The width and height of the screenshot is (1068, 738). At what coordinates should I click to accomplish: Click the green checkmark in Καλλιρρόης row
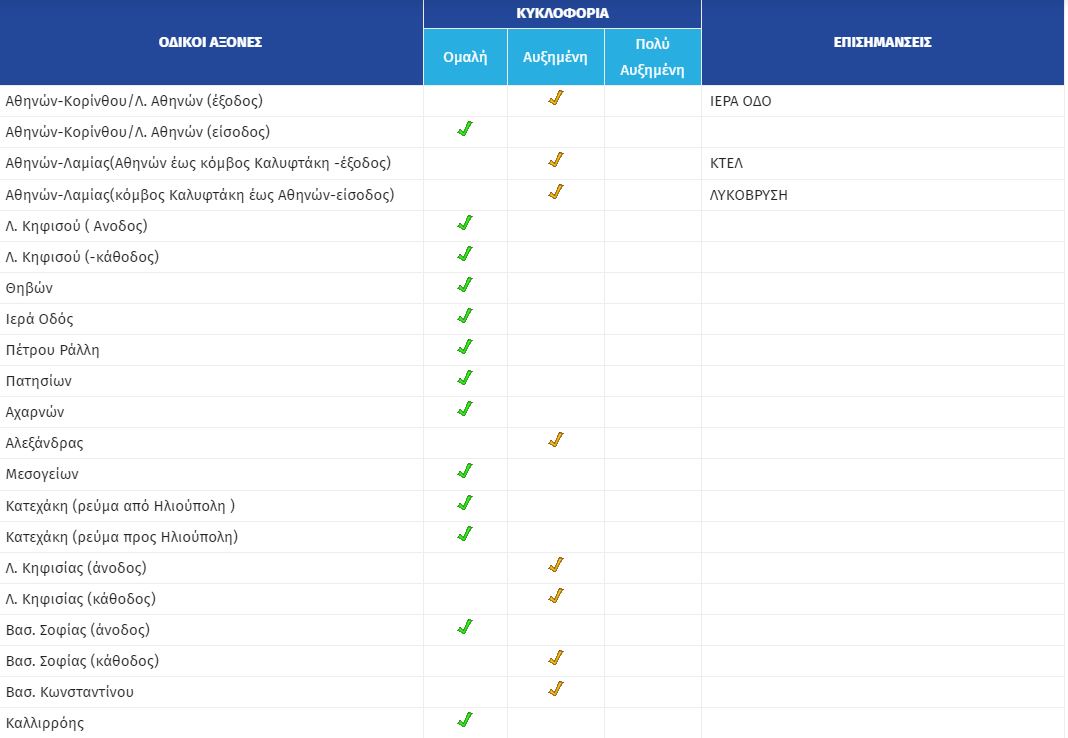(x=464, y=720)
